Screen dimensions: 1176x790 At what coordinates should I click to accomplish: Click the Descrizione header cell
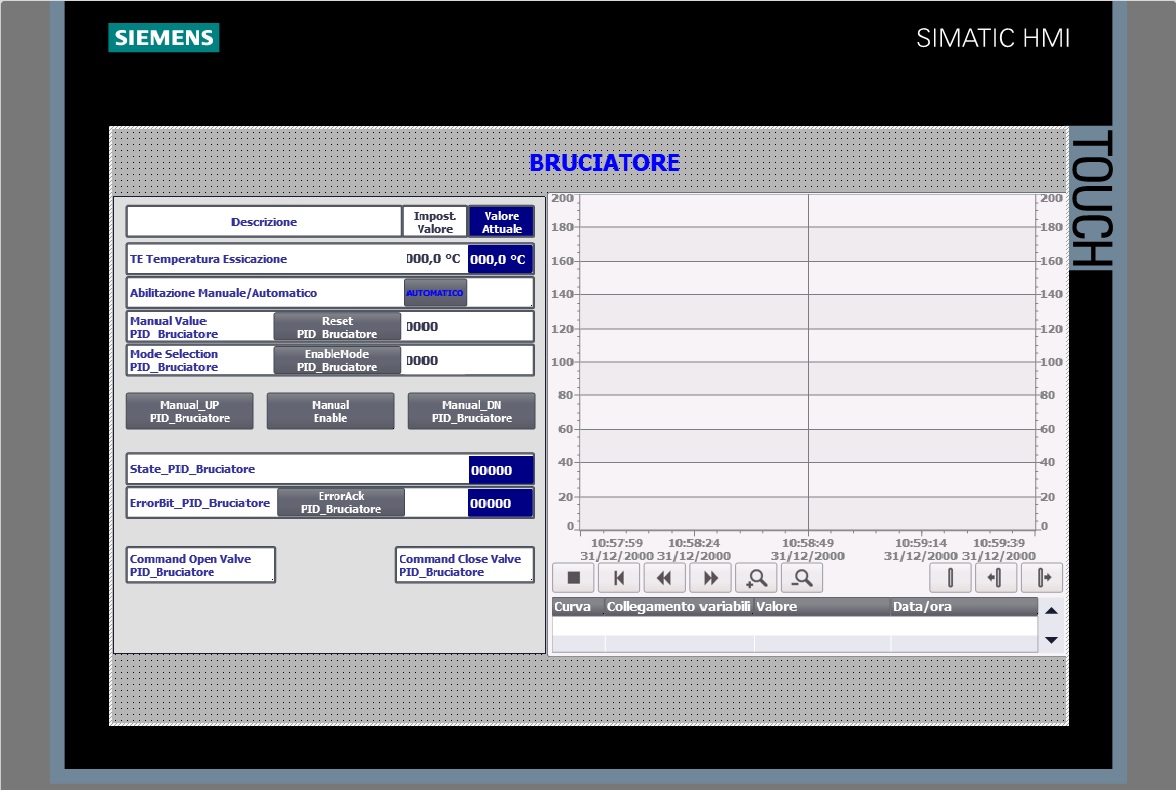[x=264, y=222]
